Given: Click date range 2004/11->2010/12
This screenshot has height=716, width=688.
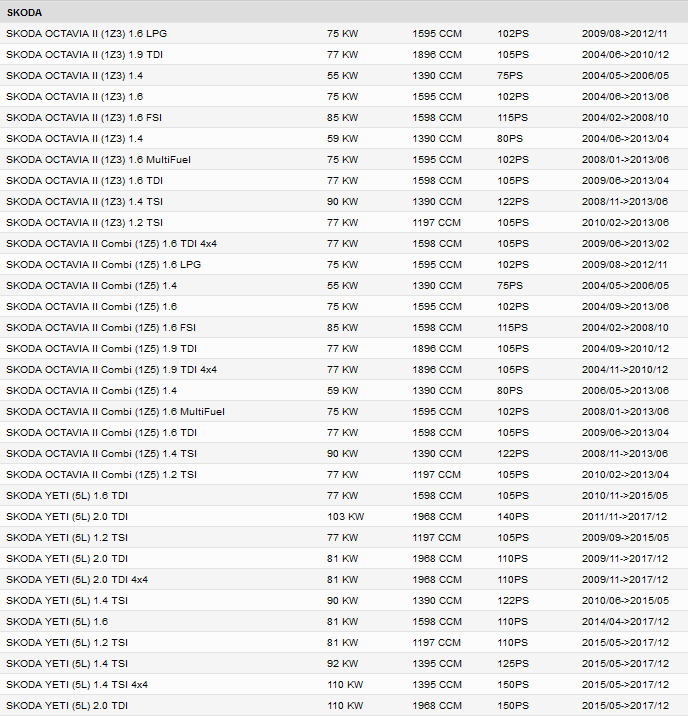Looking at the screenshot, I should pos(625,370).
